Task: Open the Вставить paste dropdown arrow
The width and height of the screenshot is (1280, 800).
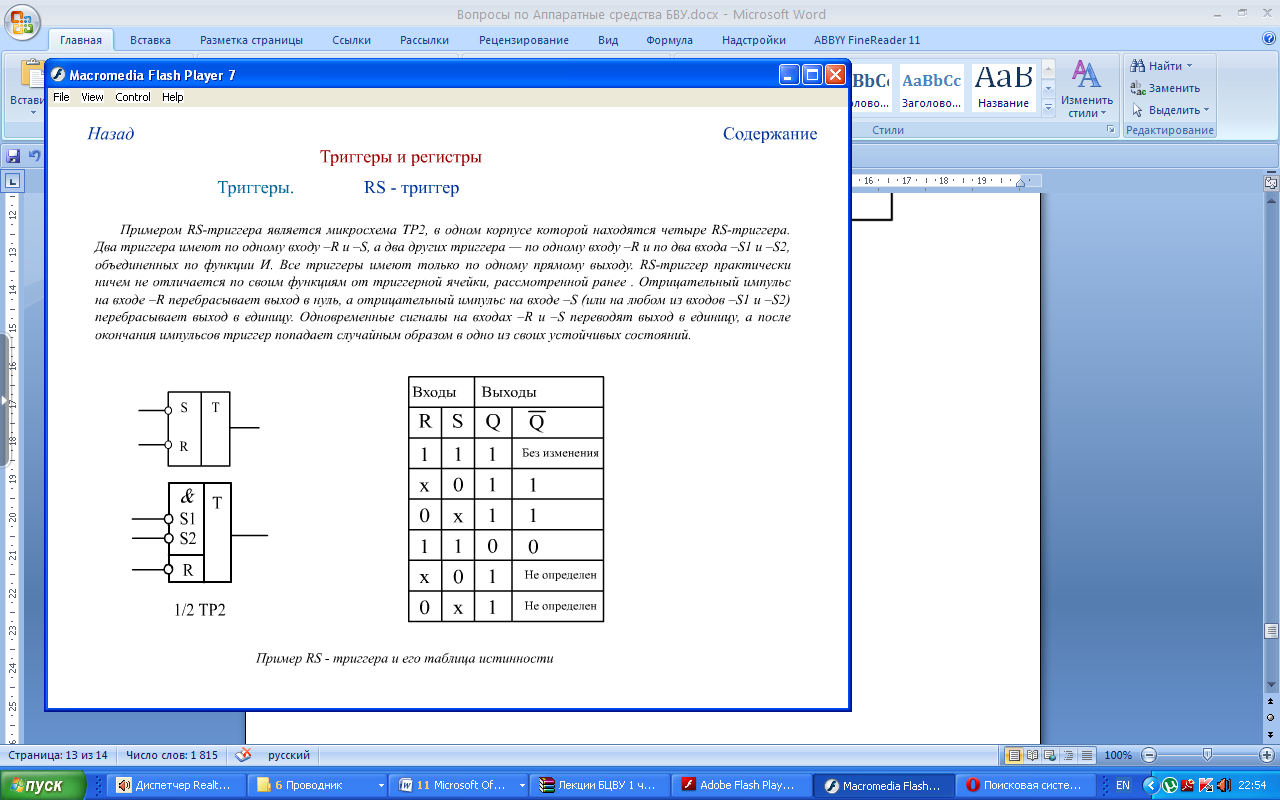Action: (x=32, y=113)
